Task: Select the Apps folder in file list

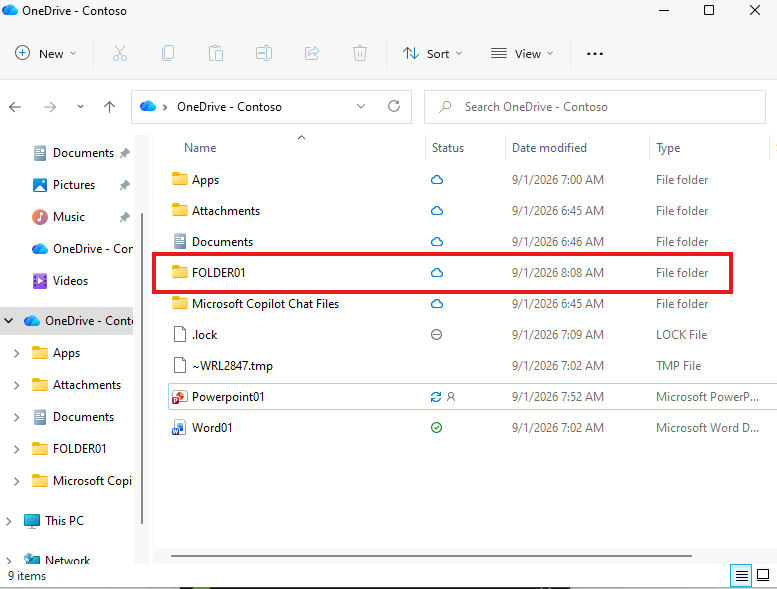Action: 205,180
